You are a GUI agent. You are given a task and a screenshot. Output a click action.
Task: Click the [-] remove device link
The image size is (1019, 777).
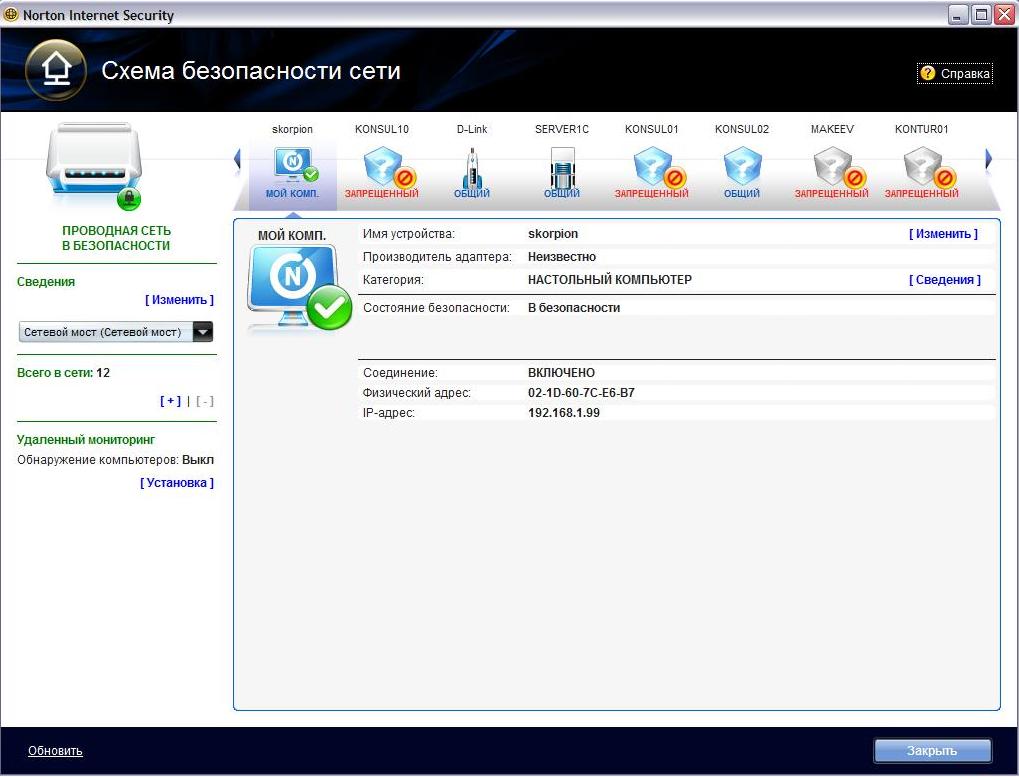[x=205, y=401]
